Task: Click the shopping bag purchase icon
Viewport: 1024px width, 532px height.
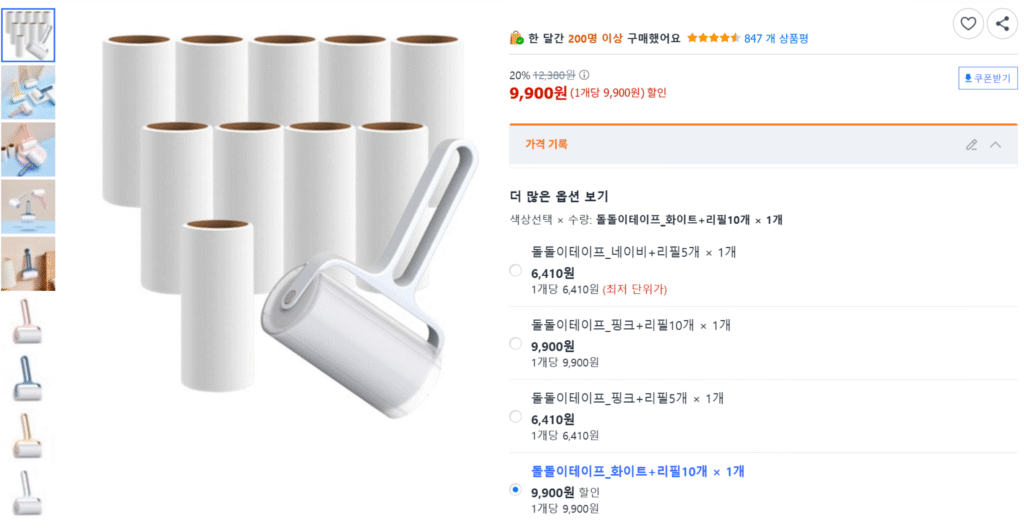Action: tap(517, 38)
